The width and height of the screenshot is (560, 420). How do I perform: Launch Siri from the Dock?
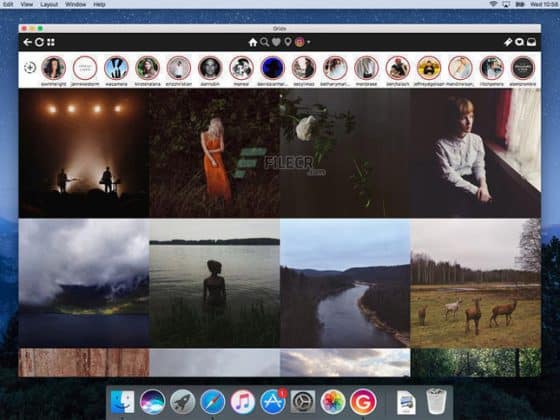point(152,402)
